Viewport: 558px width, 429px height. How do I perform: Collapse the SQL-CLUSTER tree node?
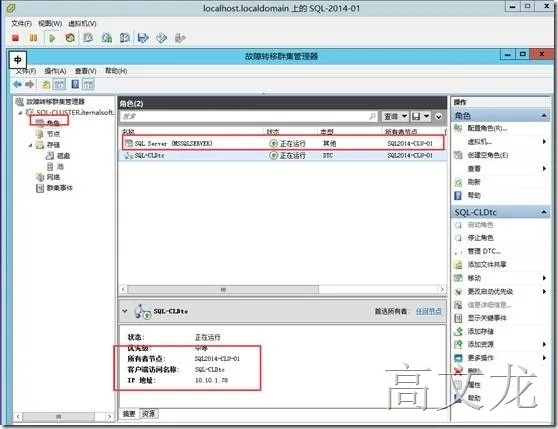[20, 112]
